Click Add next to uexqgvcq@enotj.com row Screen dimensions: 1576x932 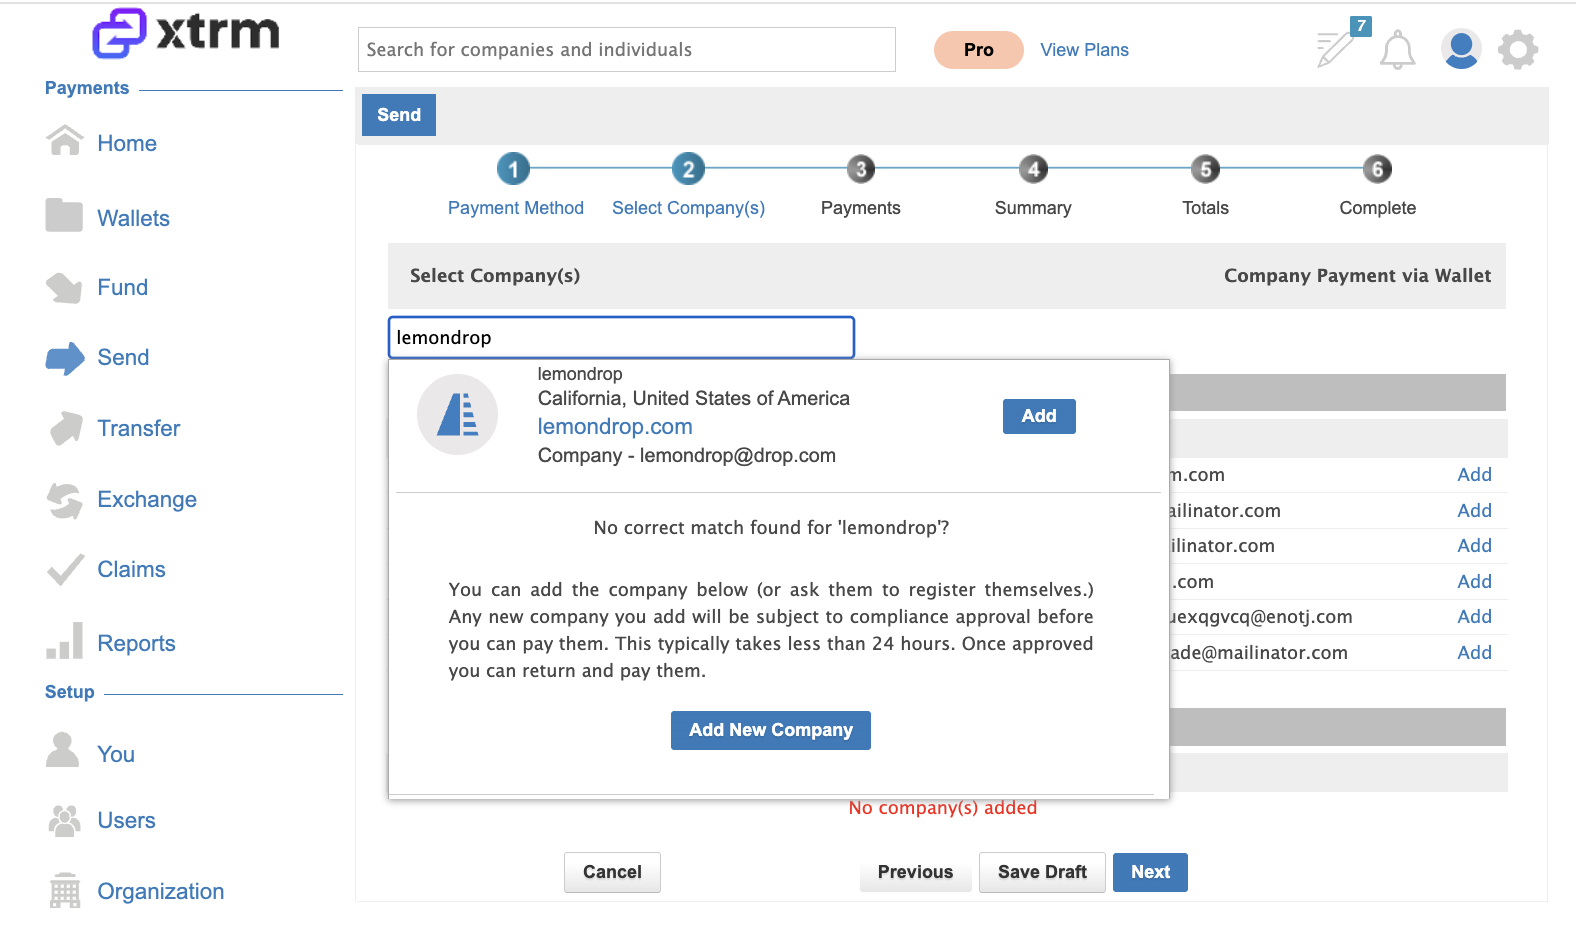click(x=1474, y=617)
